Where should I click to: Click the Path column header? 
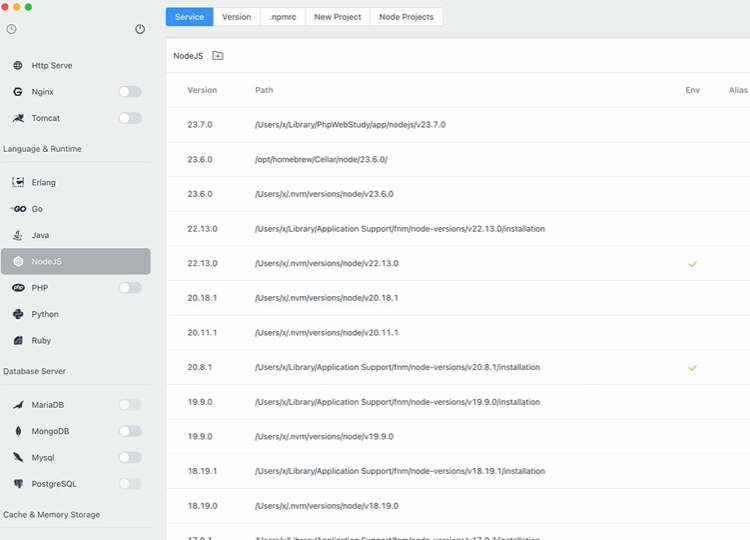click(264, 90)
